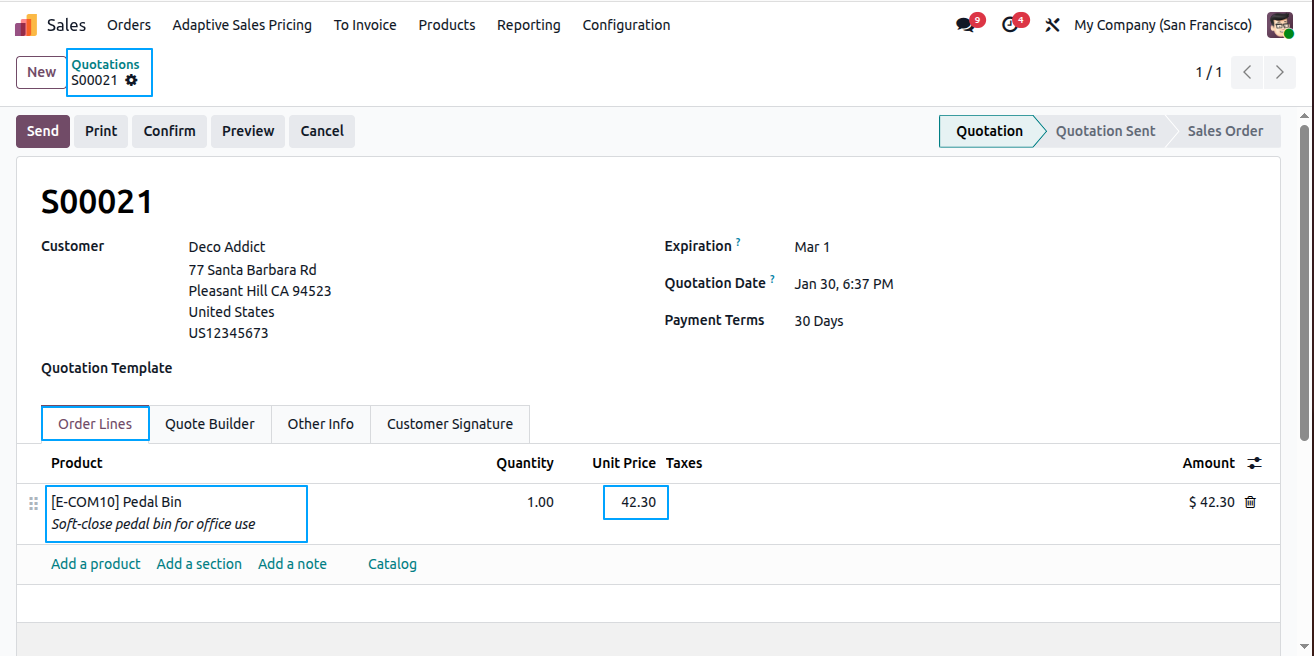The height and width of the screenshot is (656, 1314).
Task: Switch company via My Company (San Francisco)
Action: click(x=1163, y=25)
